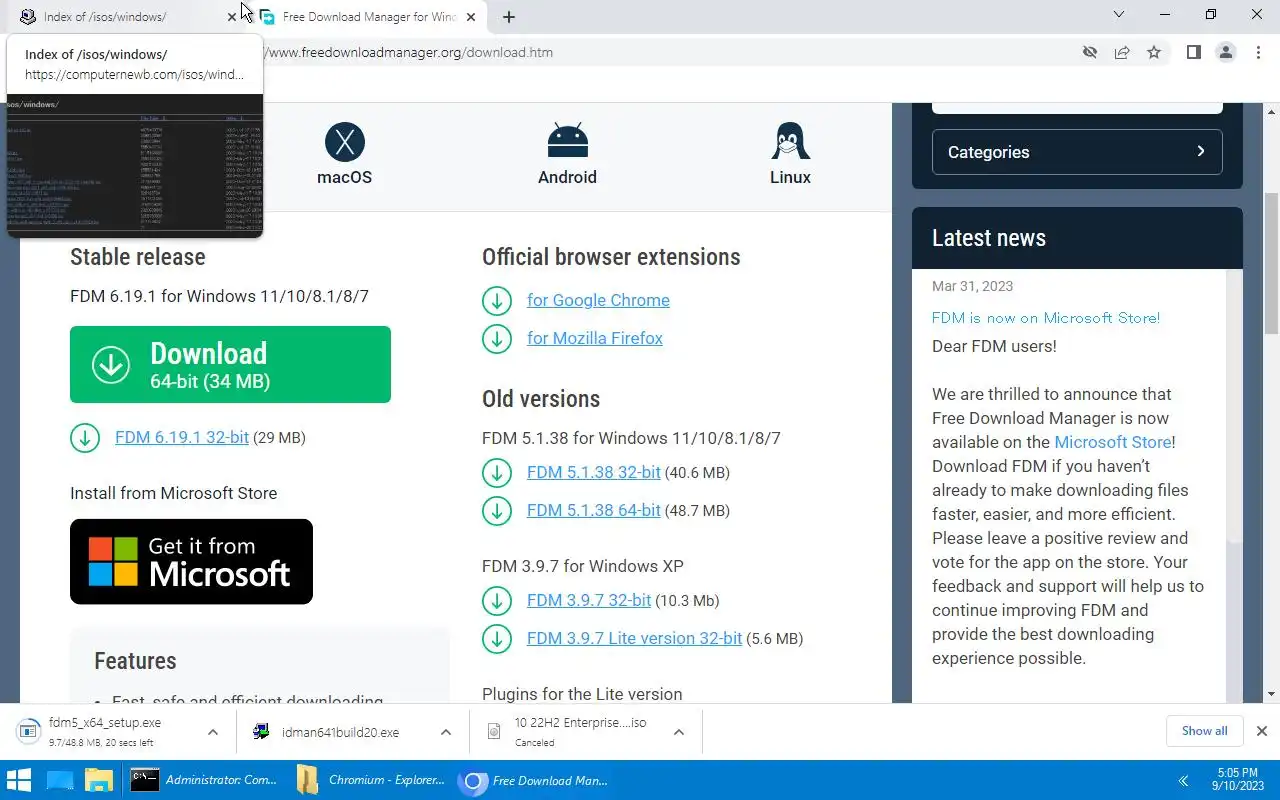Click the page vertical scrollbar thumb
The height and width of the screenshot is (800, 1280).
coord(1271,263)
